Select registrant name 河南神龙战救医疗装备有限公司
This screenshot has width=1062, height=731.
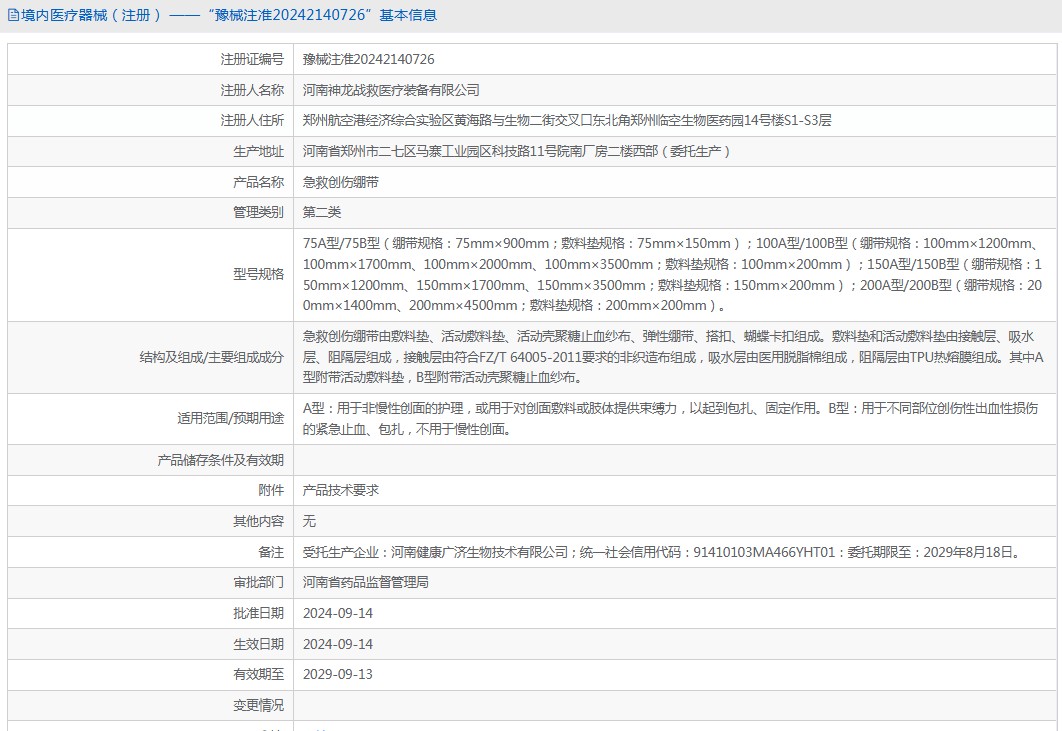pos(391,90)
